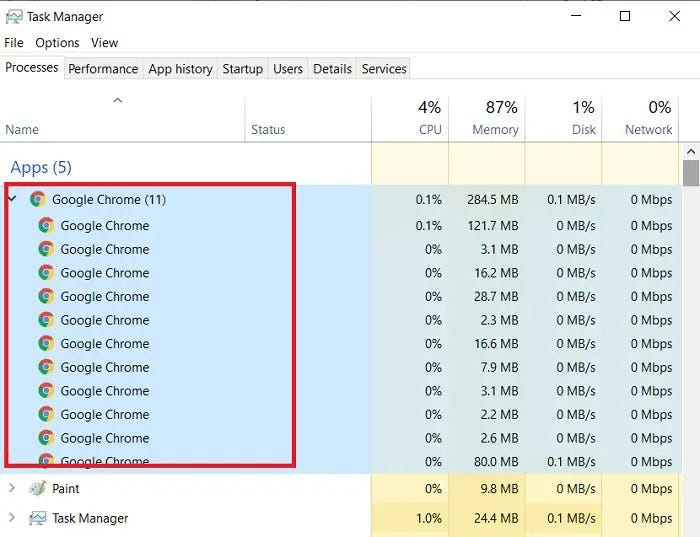Minimize the Task Manager window
Viewport: 700px width, 537px height.
(x=576, y=17)
